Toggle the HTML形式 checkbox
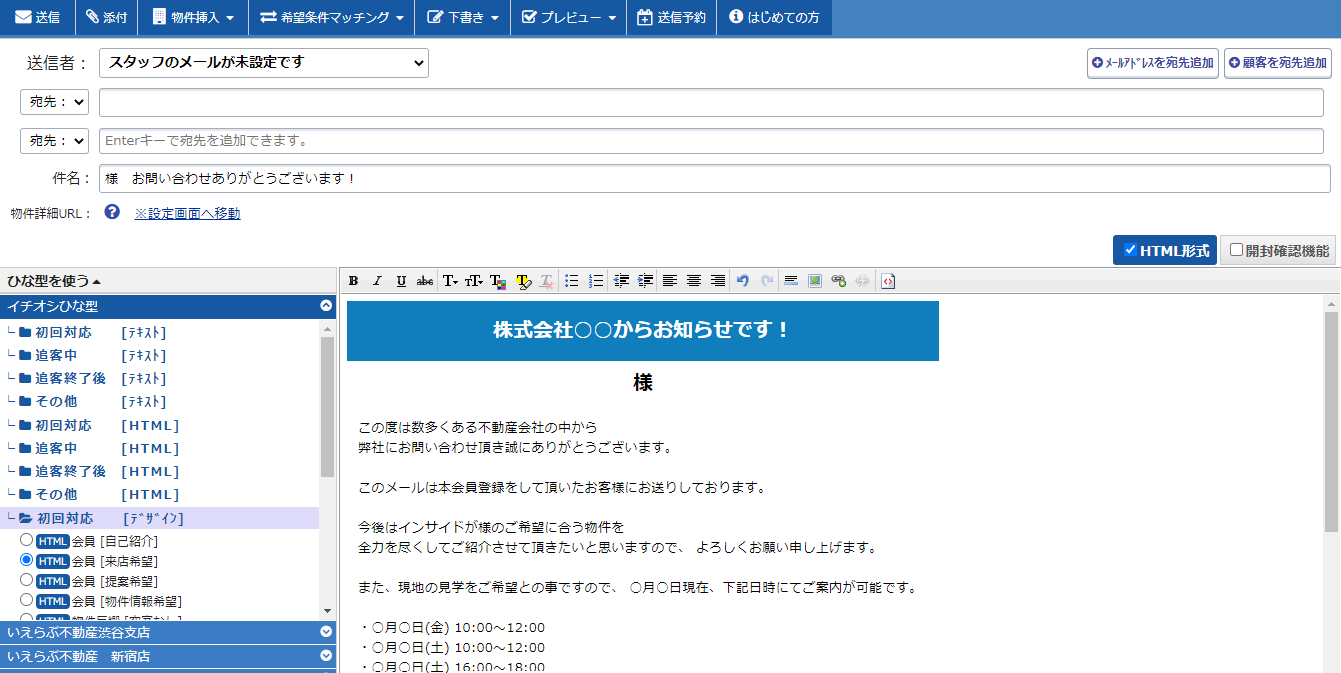Viewport: 1341px width, 673px height. 1130,250
